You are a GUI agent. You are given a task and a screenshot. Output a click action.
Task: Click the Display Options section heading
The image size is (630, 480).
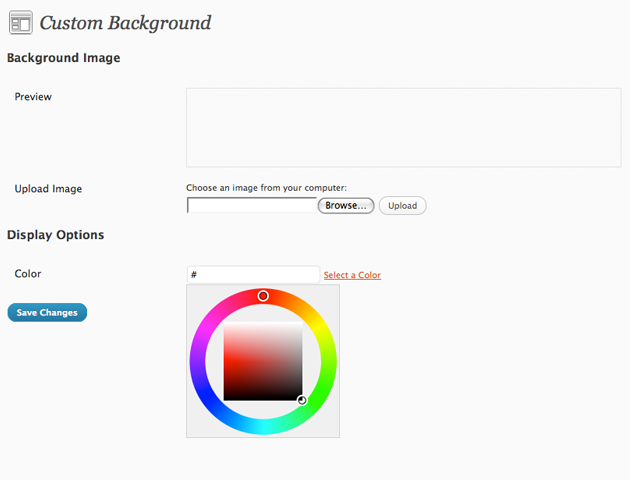coord(55,235)
